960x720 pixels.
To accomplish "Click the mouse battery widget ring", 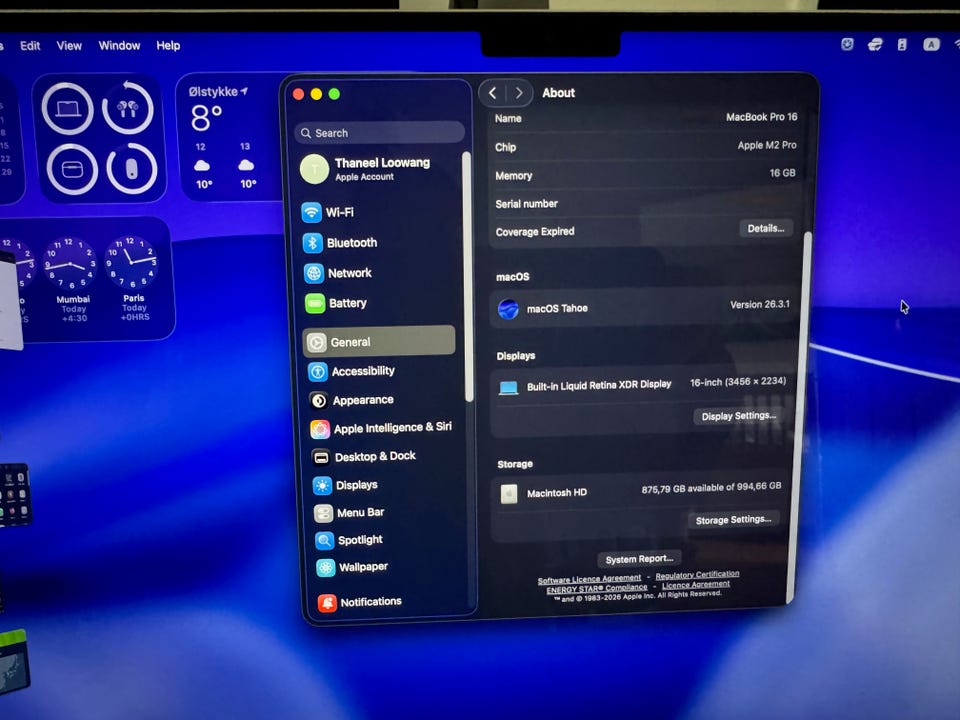I will 132,169.
